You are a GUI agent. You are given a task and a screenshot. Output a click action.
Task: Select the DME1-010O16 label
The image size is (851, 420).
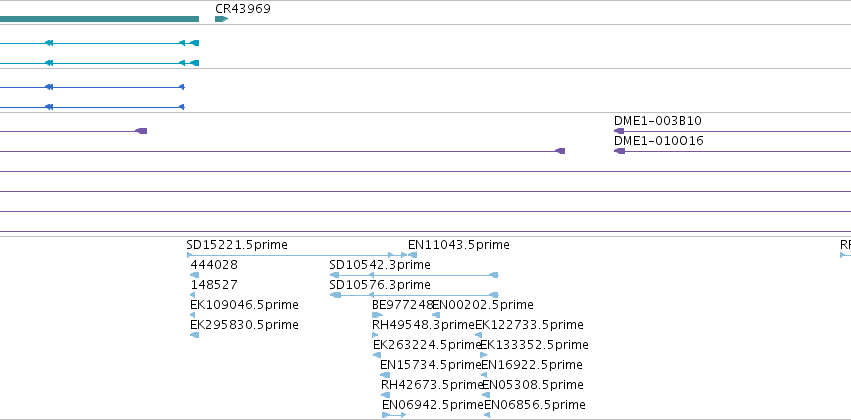[x=659, y=141]
